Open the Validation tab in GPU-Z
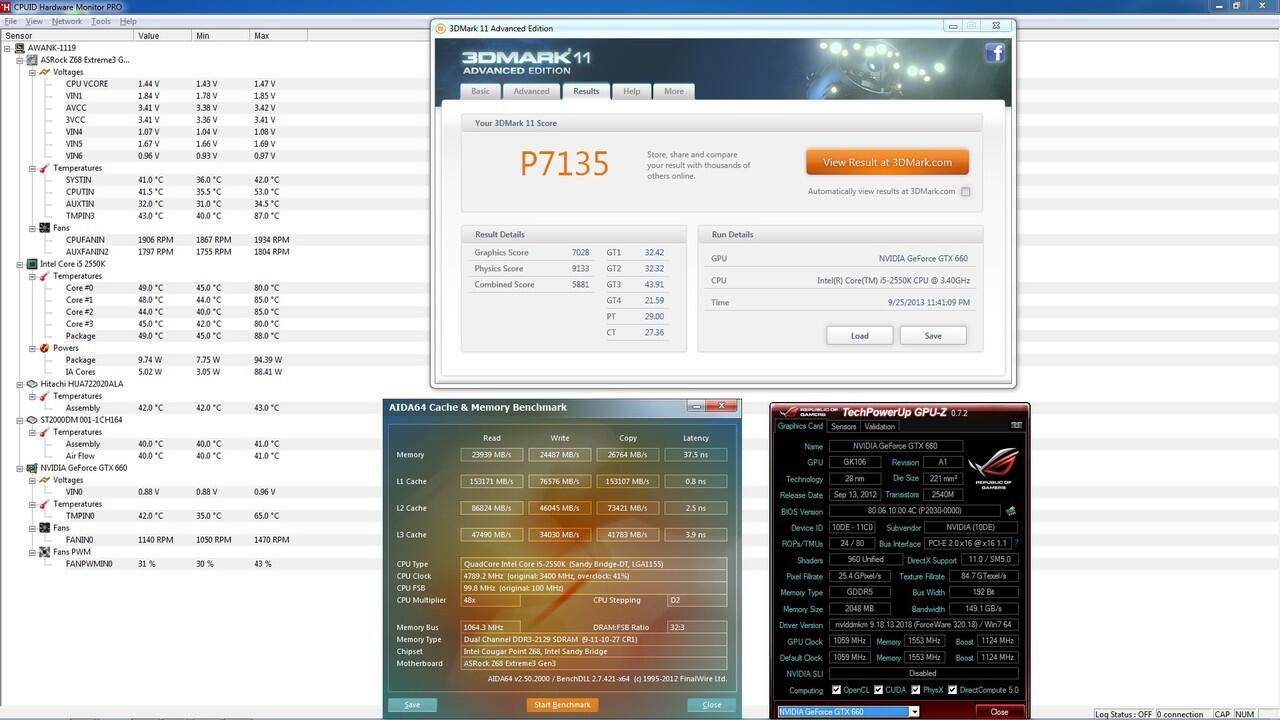 (x=880, y=426)
